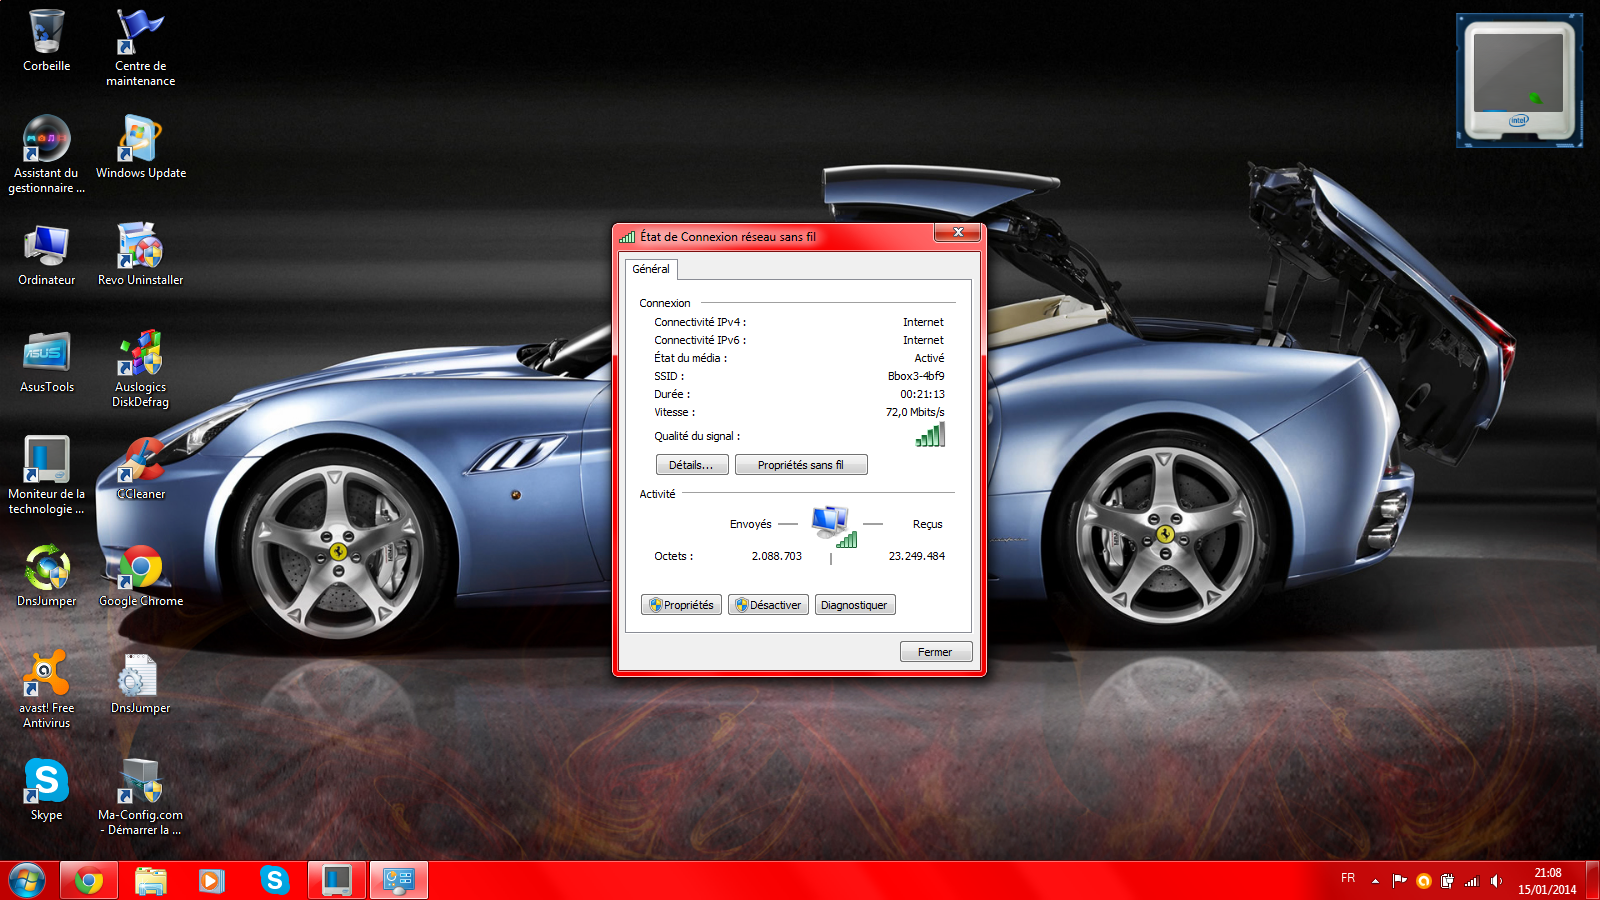Click the SSID value Bbox3-4bf9
This screenshot has height=900, width=1600.
[x=916, y=376]
